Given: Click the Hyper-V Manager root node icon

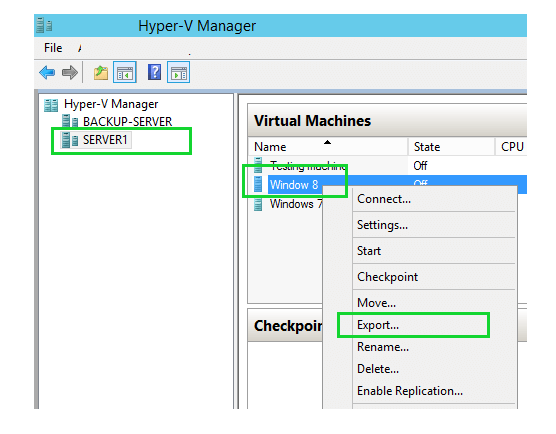Looking at the screenshot, I should (x=51, y=105).
